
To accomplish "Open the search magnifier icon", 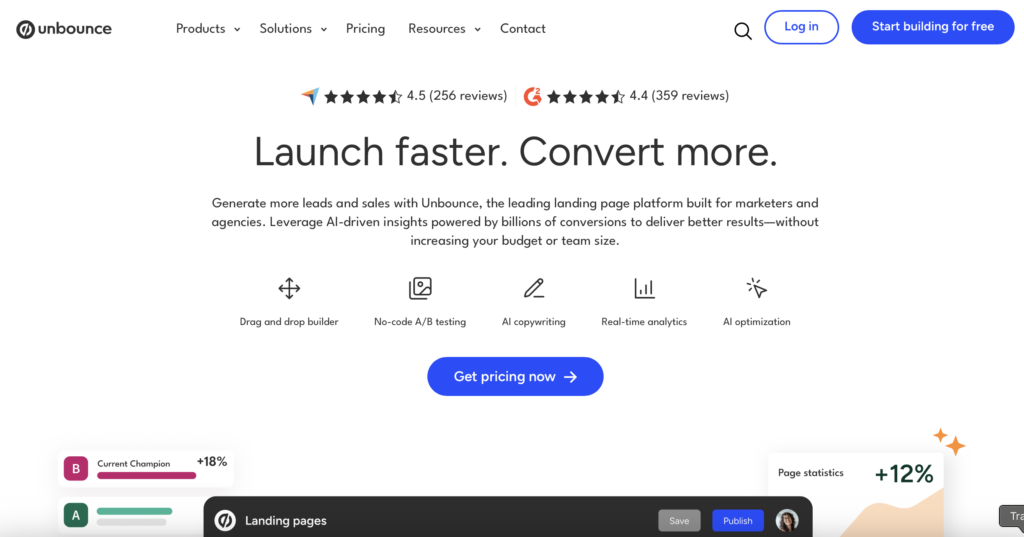I will tap(742, 30).
